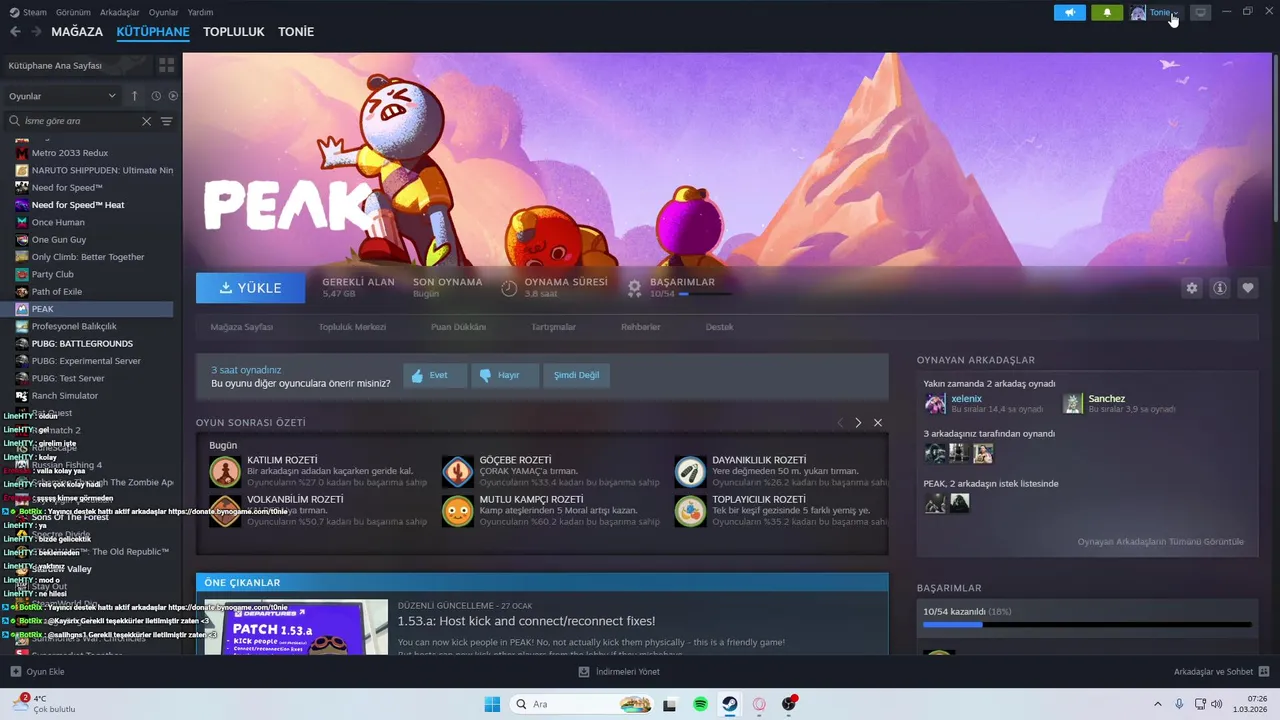Open the 1.53.a patch news thumbnail
1280x720 pixels.
point(296,627)
